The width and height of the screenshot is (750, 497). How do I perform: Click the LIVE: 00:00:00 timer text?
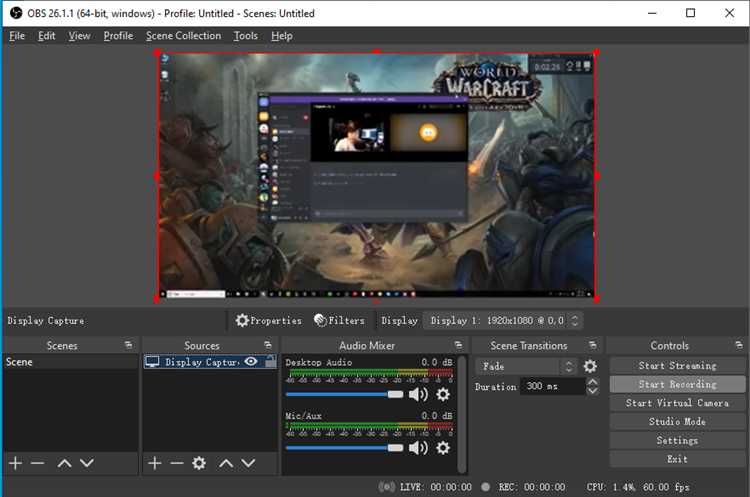436,487
